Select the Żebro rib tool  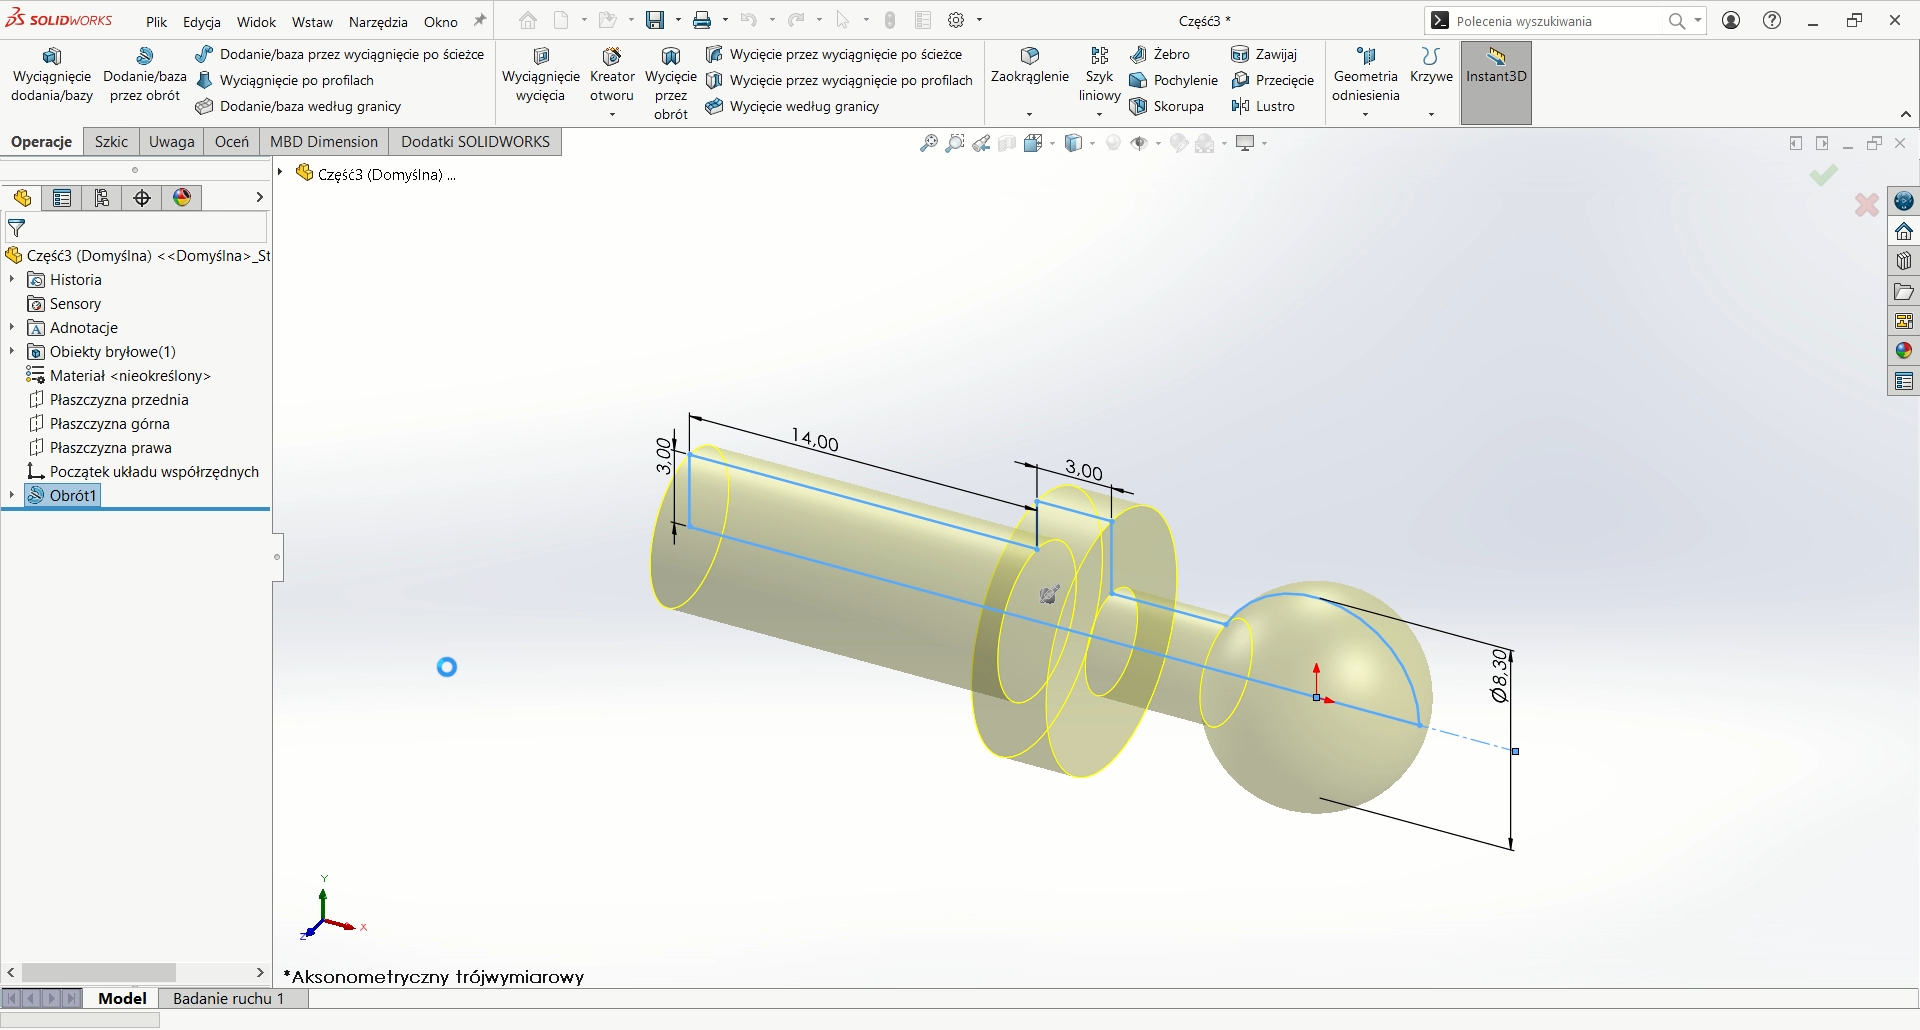tap(1160, 54)
